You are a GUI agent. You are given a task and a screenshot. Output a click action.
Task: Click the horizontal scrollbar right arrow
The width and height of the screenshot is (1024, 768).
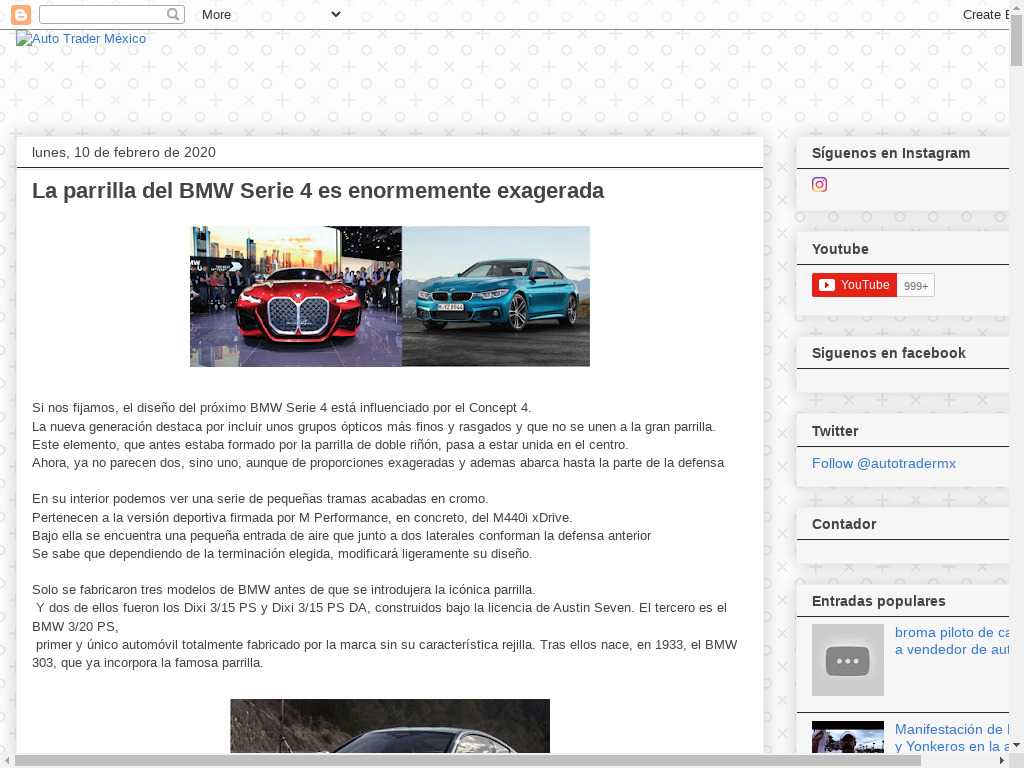[1002, 760]
